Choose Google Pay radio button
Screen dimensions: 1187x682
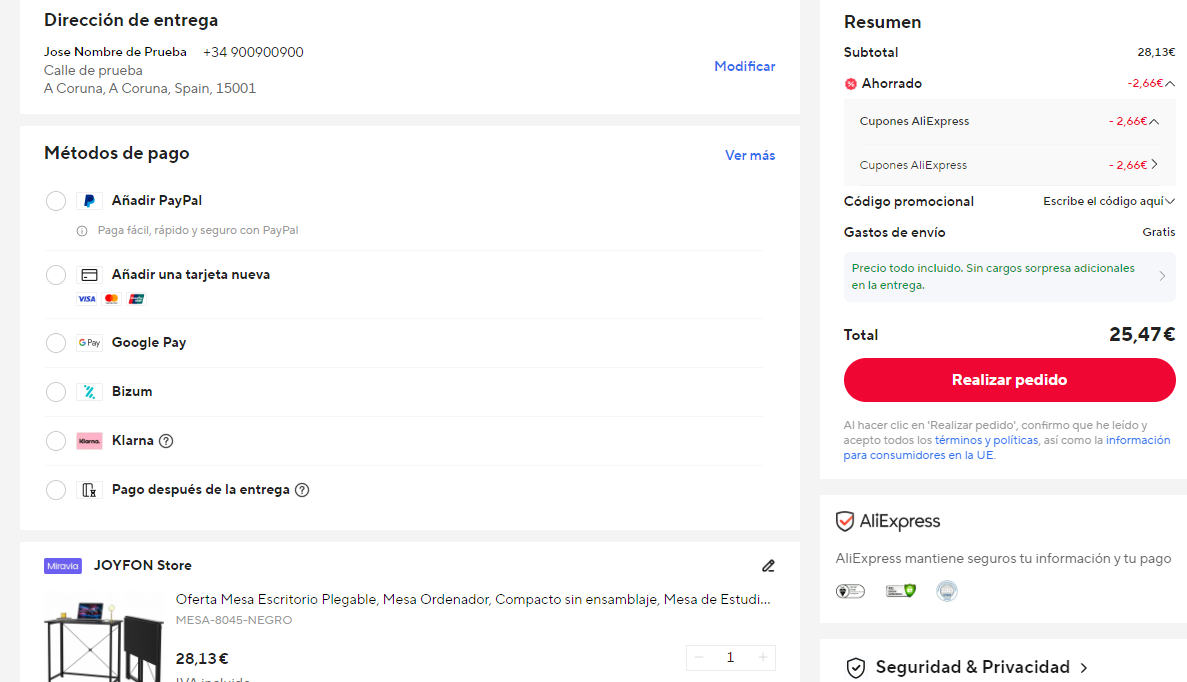[56, 343]
